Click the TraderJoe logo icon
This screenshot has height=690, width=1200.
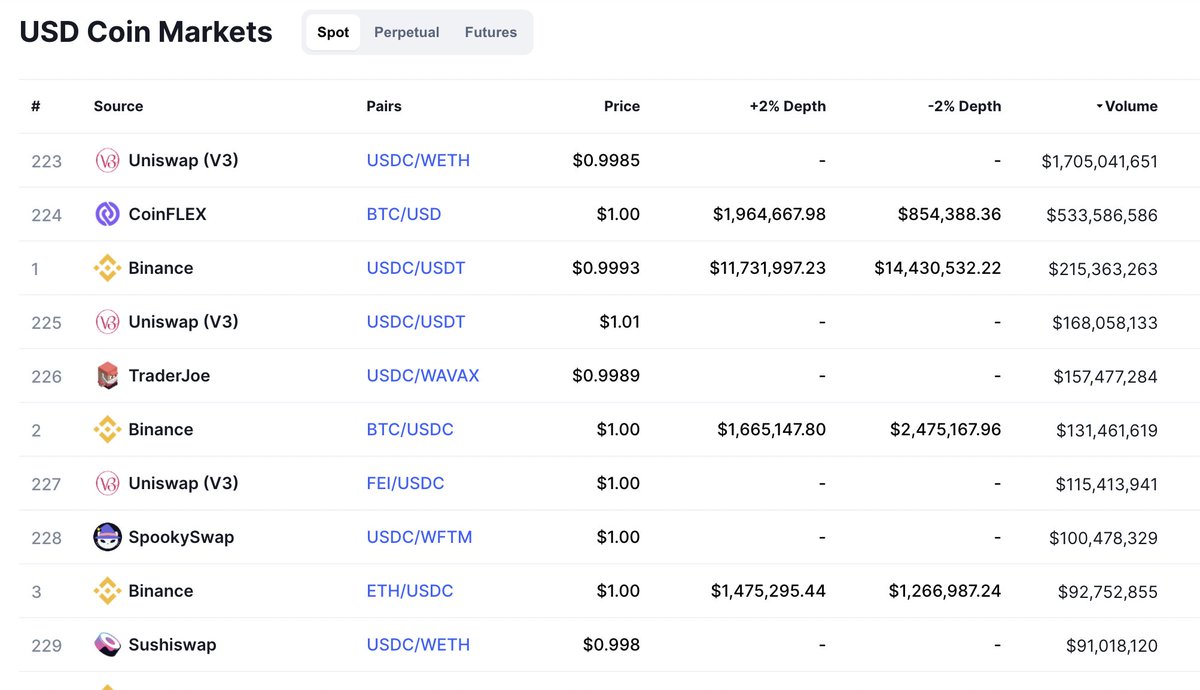(x=107, y=376)
